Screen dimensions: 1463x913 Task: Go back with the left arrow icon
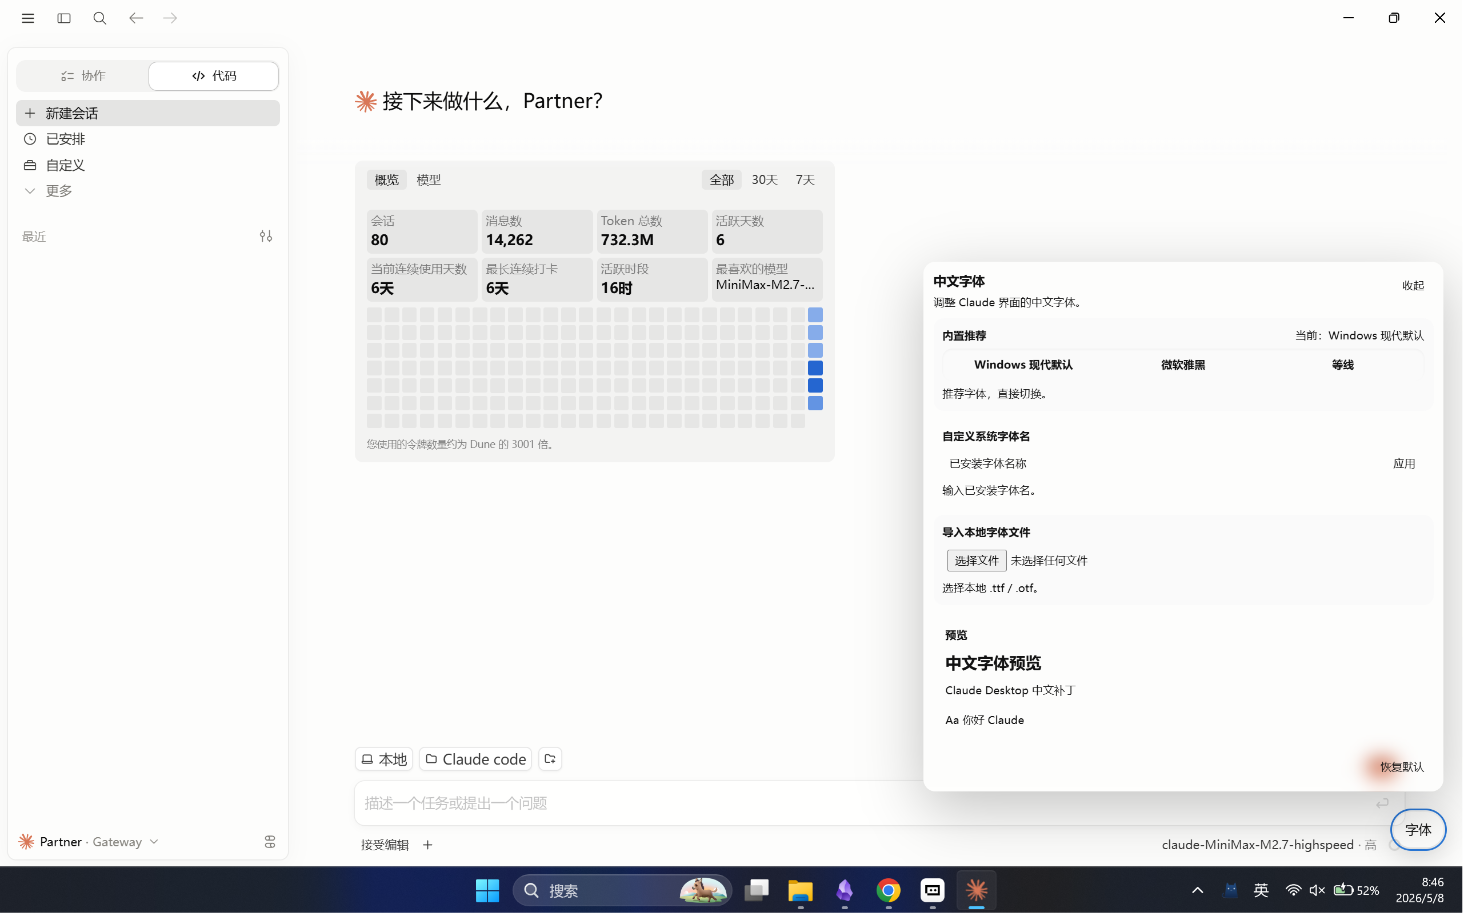[136, 18]
